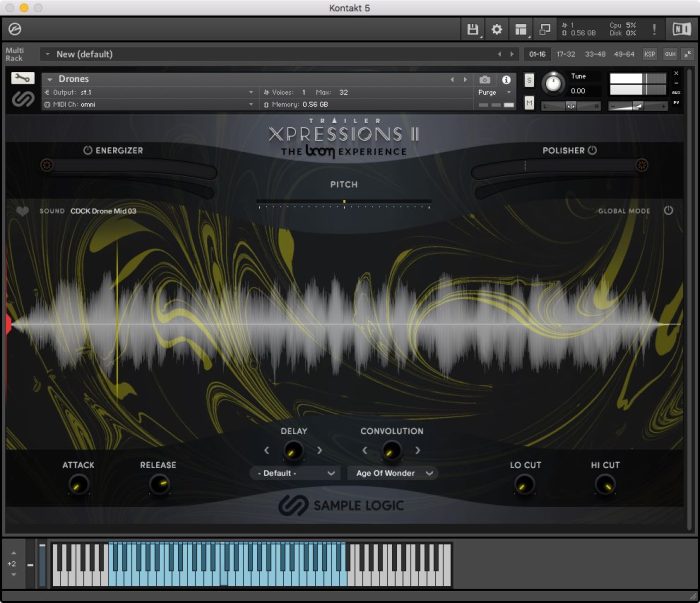Favorite the sound with heart icon
Screen dimensions: 700x603
22,211
